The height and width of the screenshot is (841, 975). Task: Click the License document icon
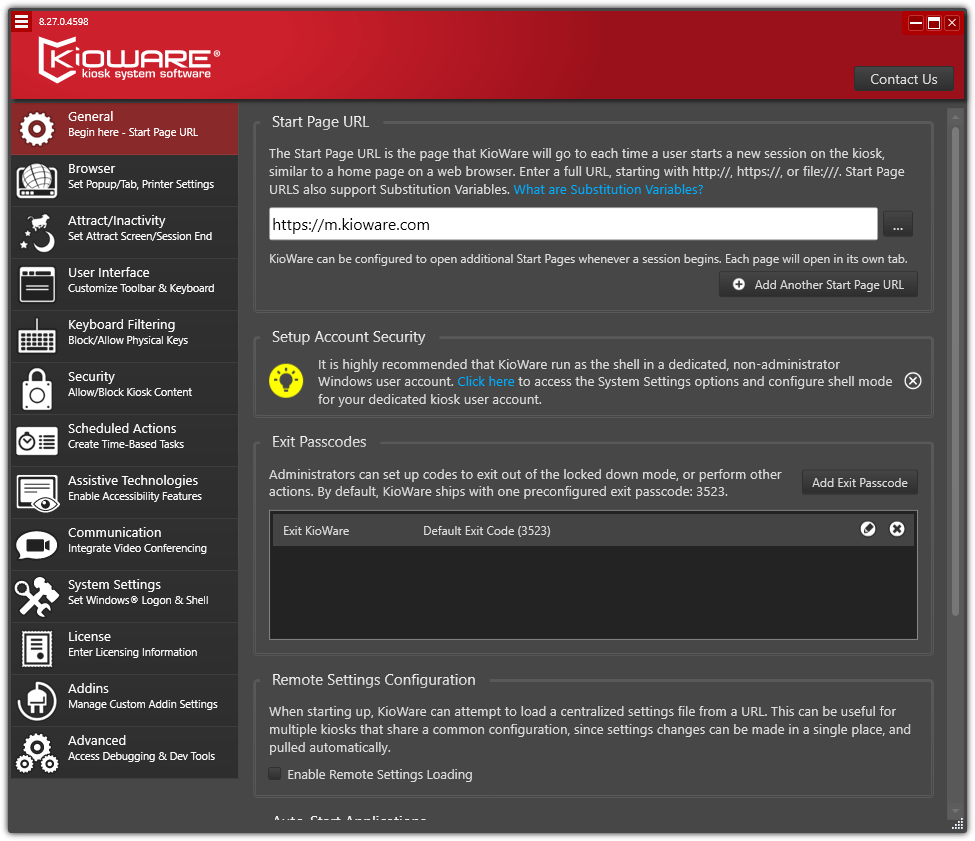37,650
